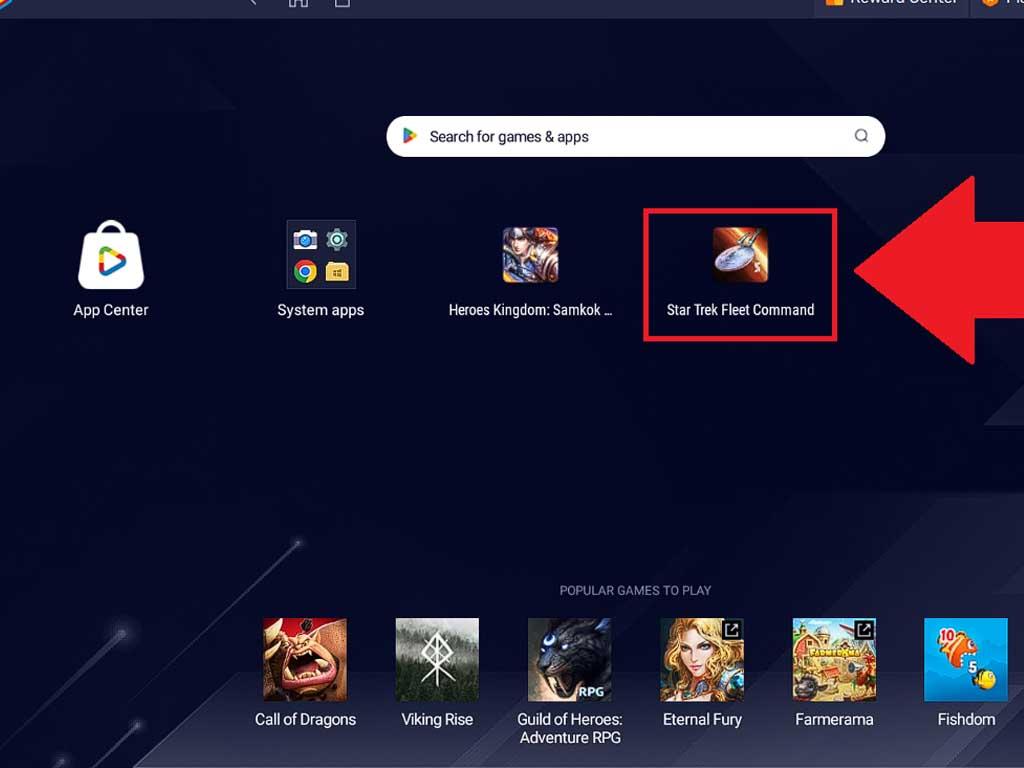Launch Heroes Kingdom: Samkok game

530,256
